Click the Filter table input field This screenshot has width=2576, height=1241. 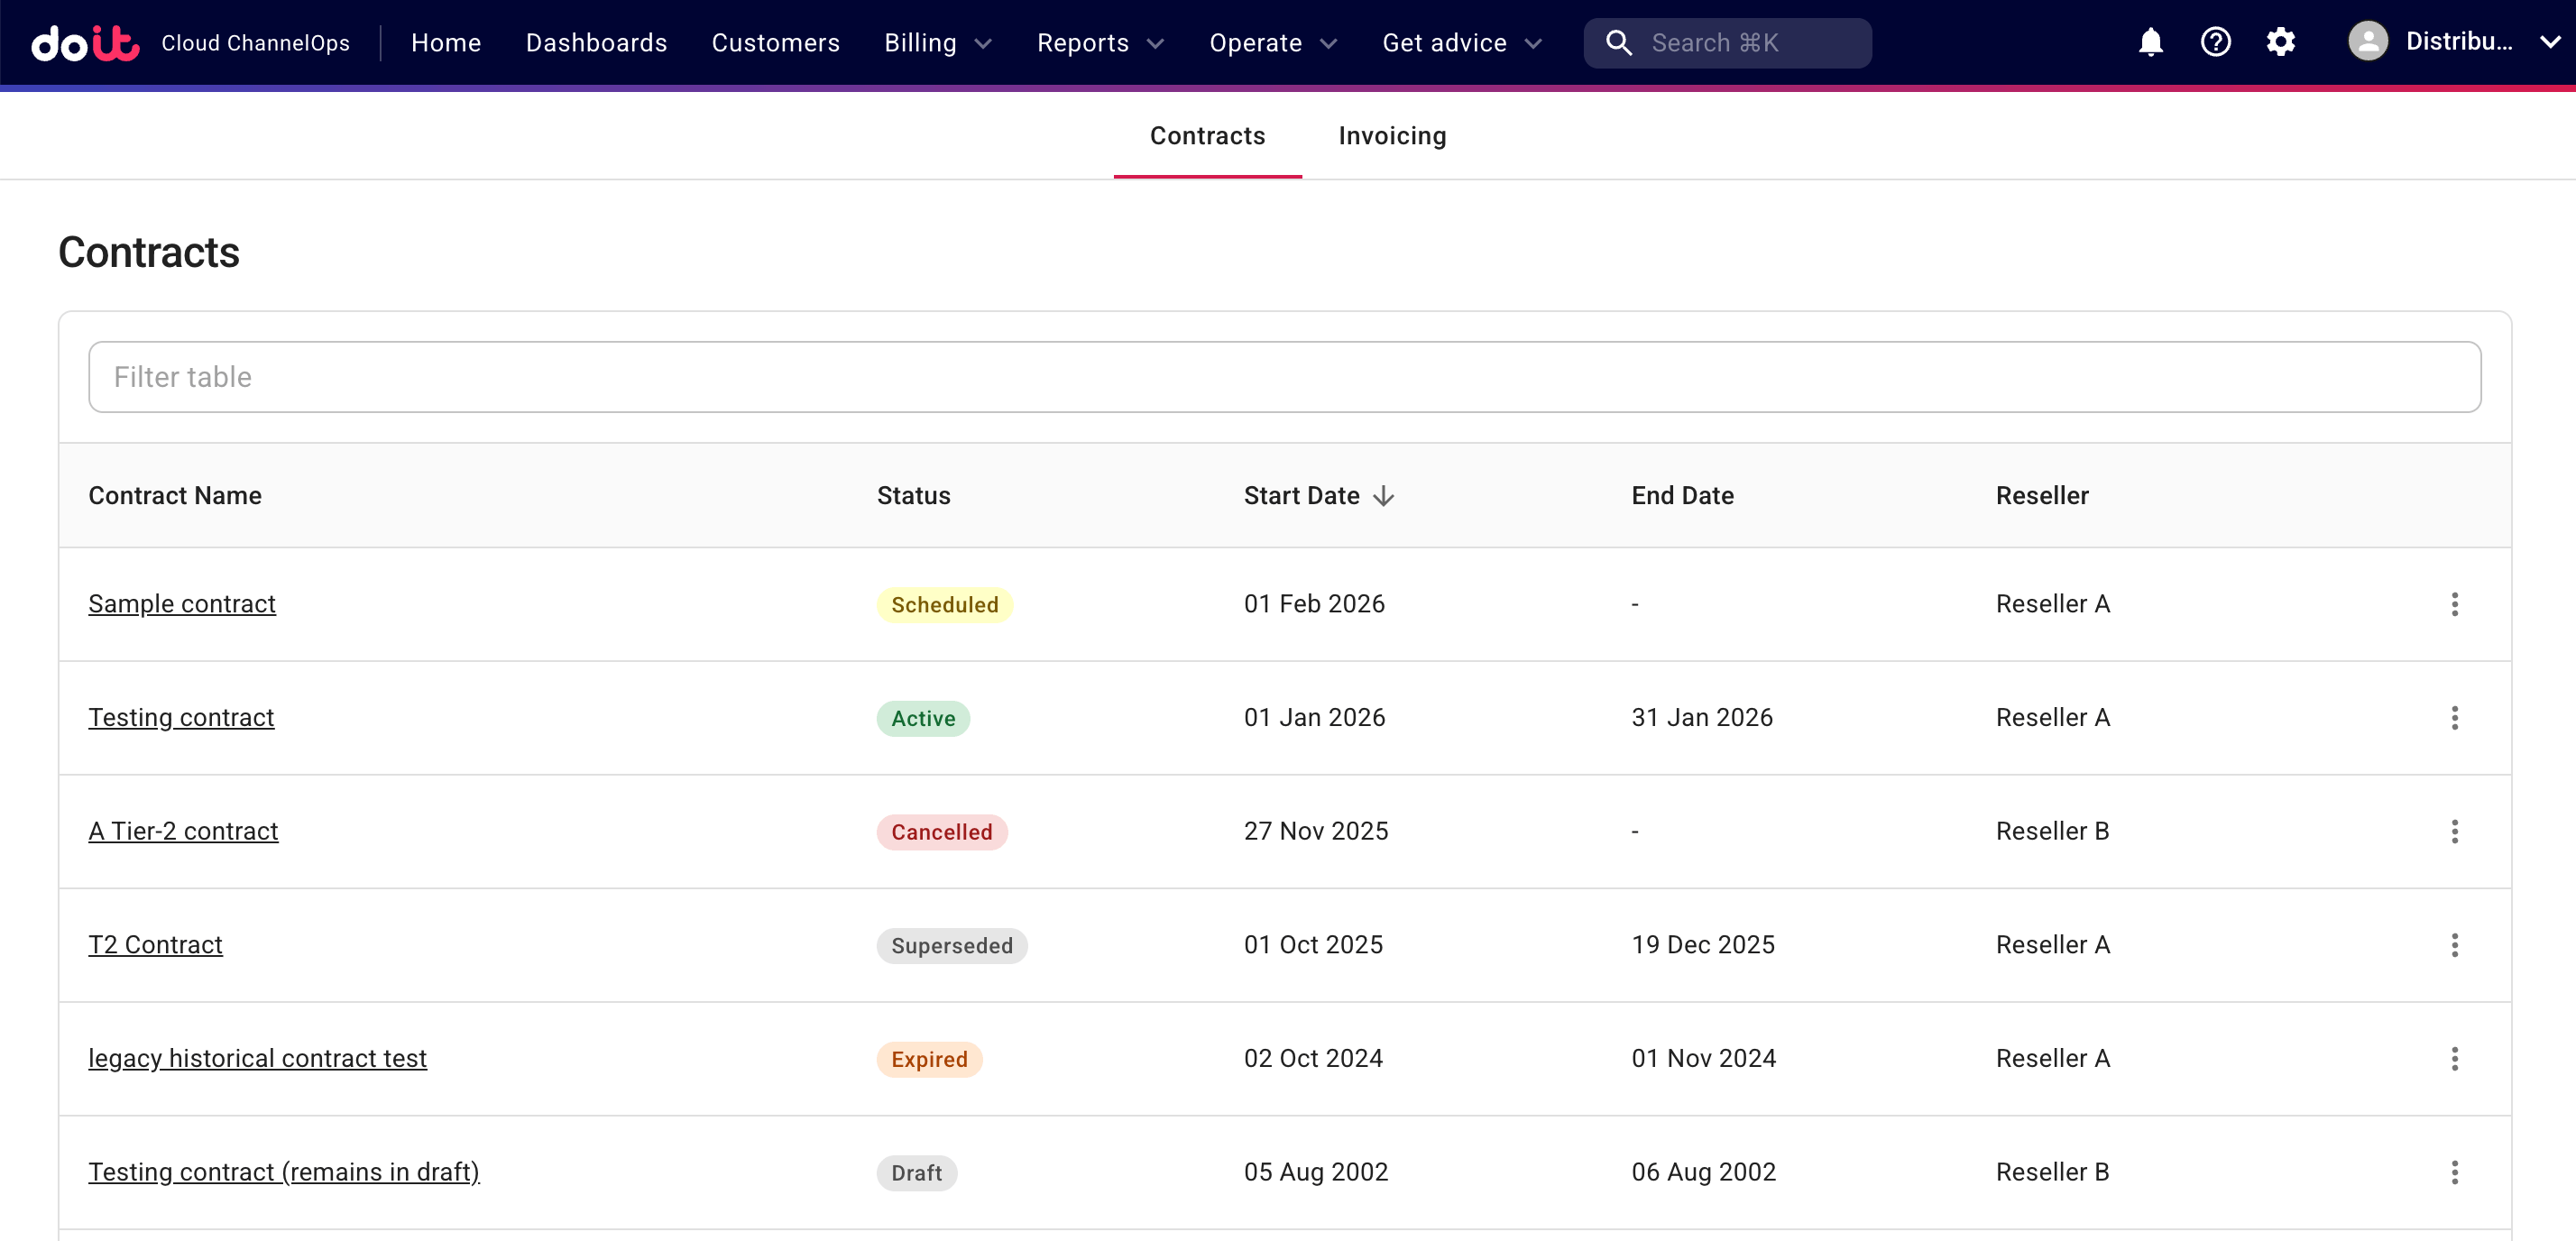tap(1284, 377)
